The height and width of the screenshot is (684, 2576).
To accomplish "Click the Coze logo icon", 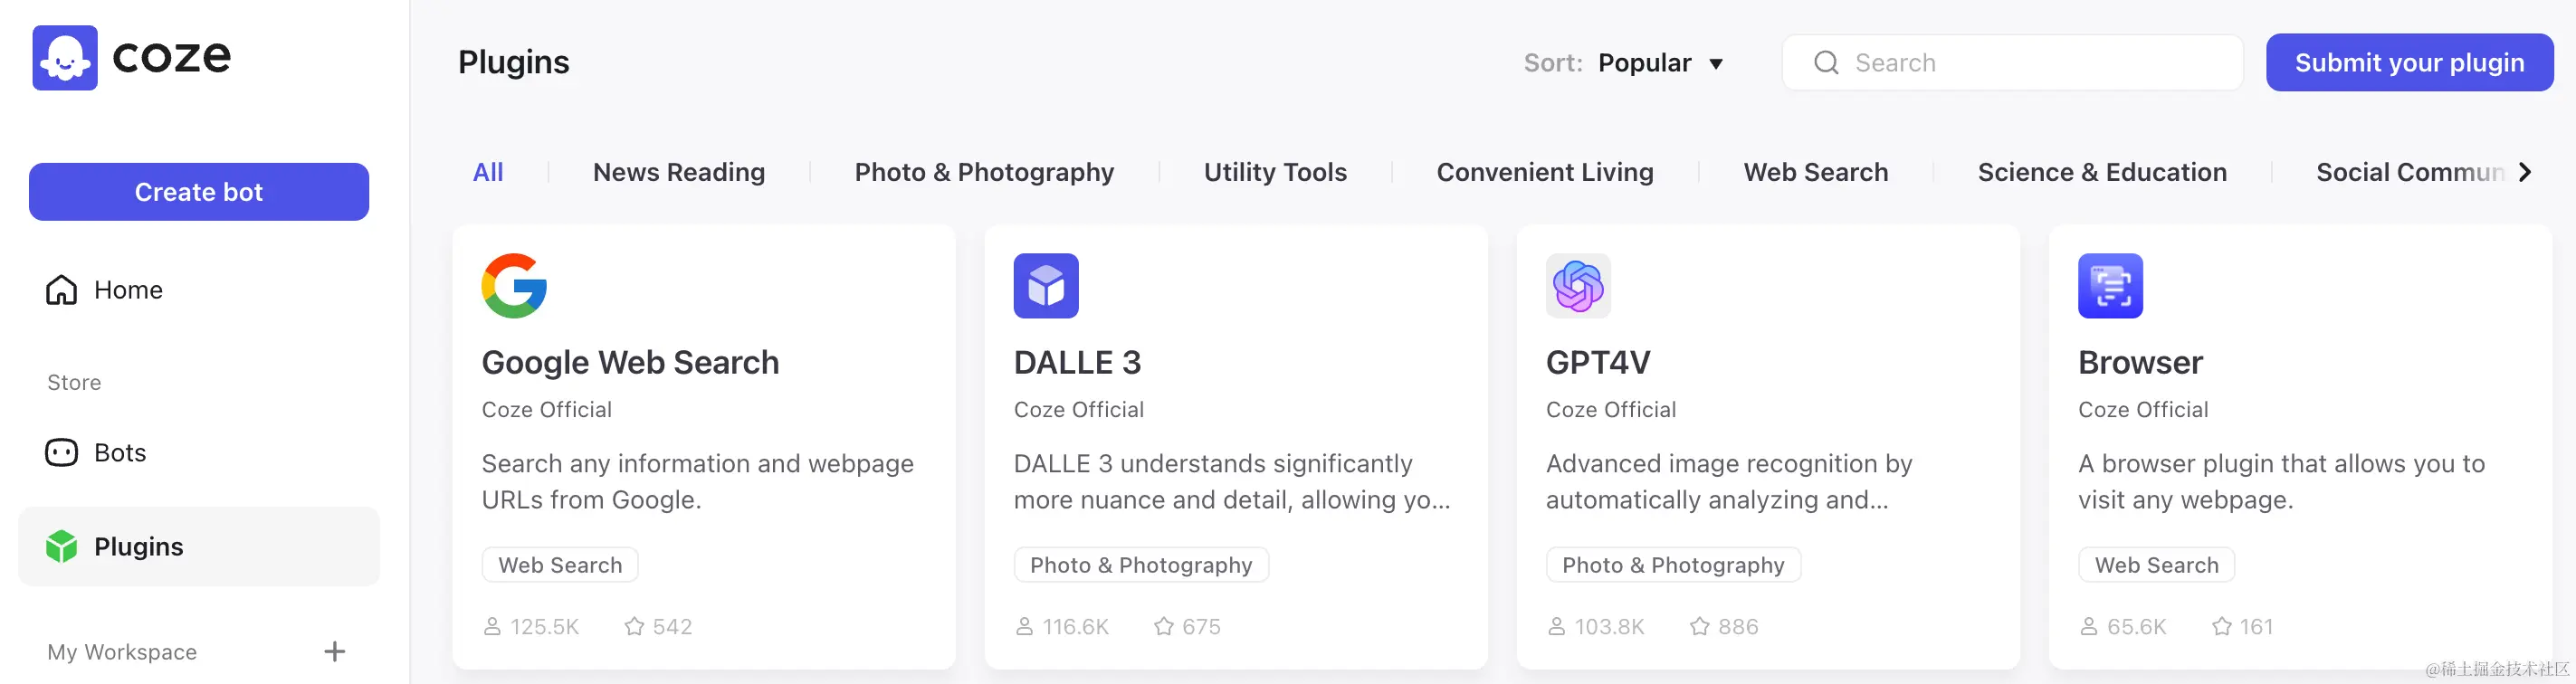I will 65,58.
